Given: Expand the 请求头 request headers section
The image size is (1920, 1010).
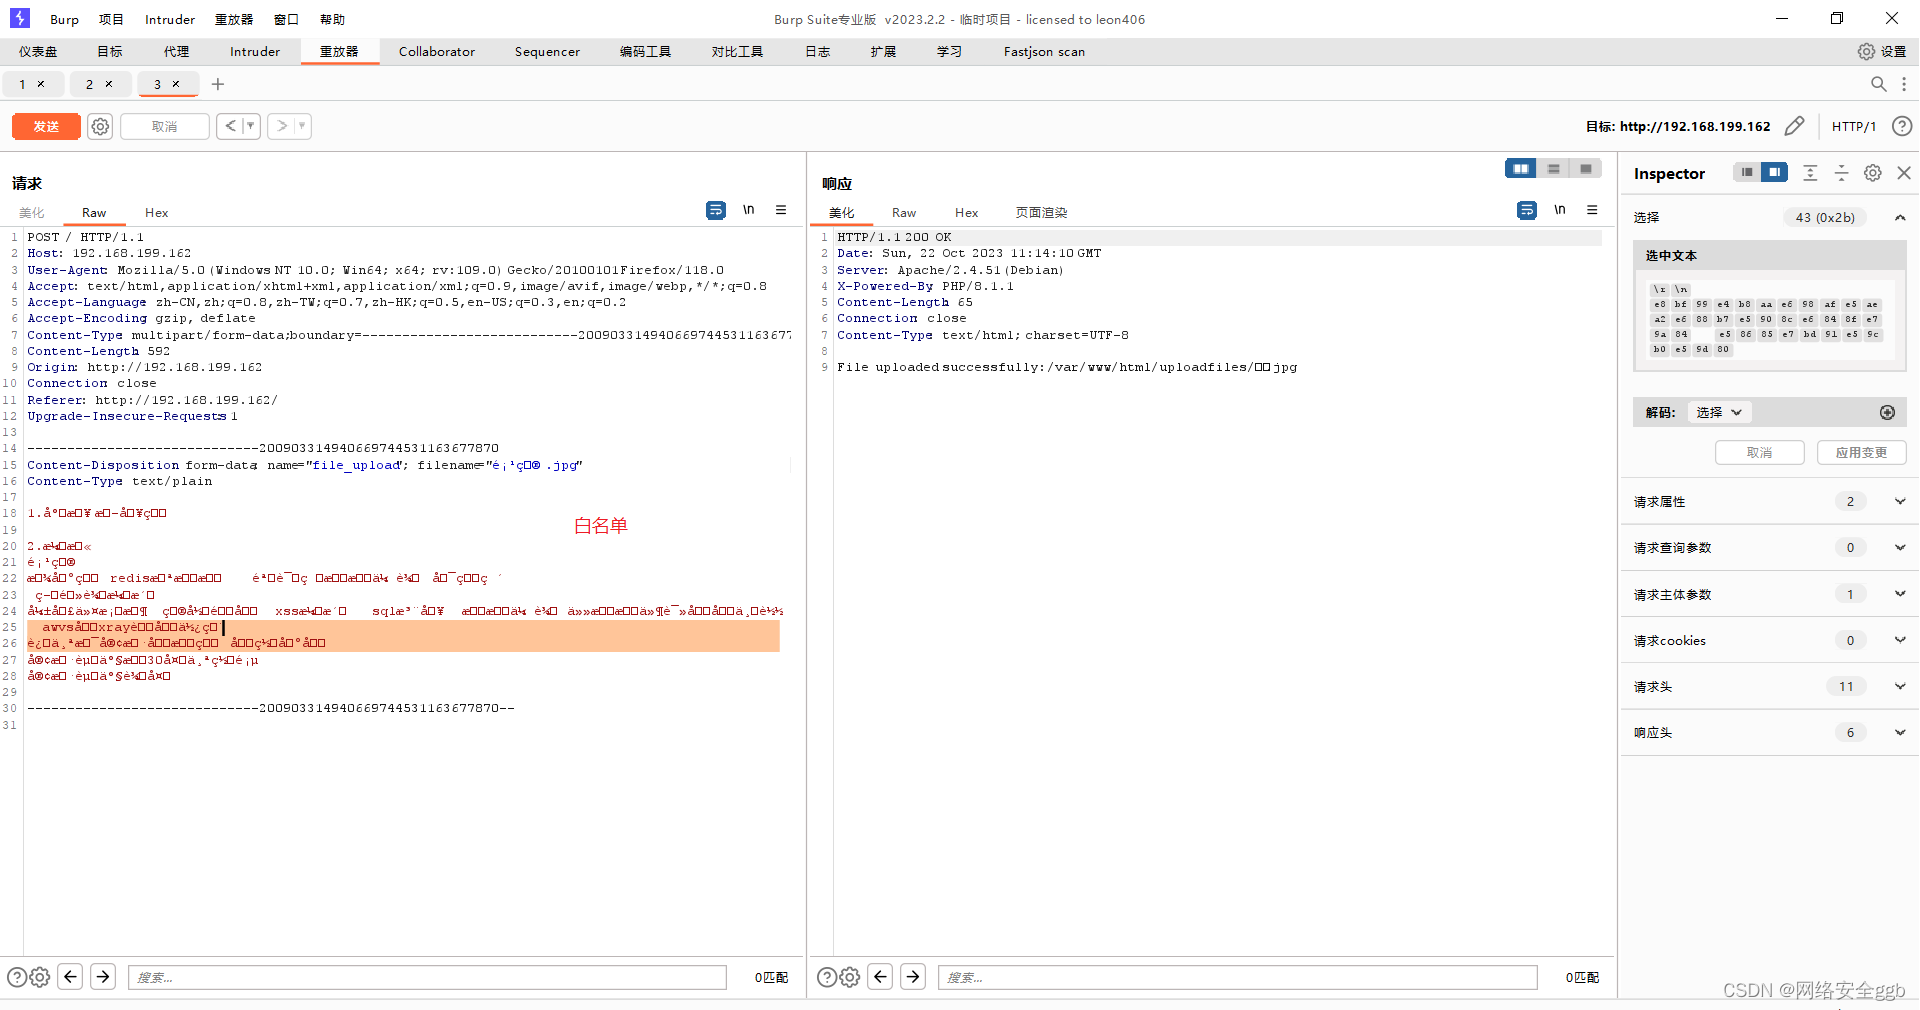Looking at the screenshot, I should [x=1899, y=686].
